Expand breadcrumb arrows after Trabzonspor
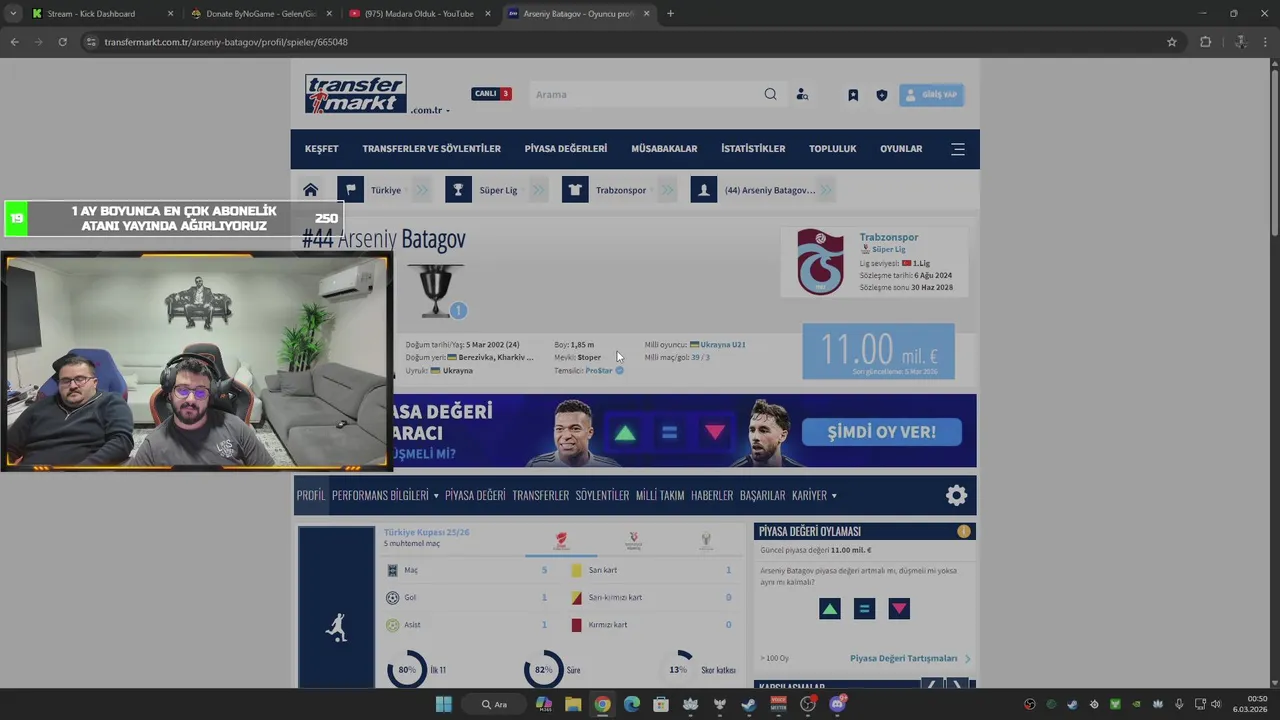 (668, 190)
